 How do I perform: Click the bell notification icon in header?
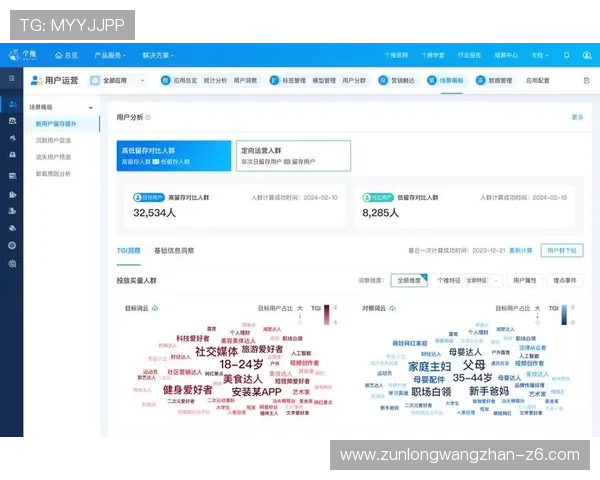pyautogui.click(x=584, y=55)
